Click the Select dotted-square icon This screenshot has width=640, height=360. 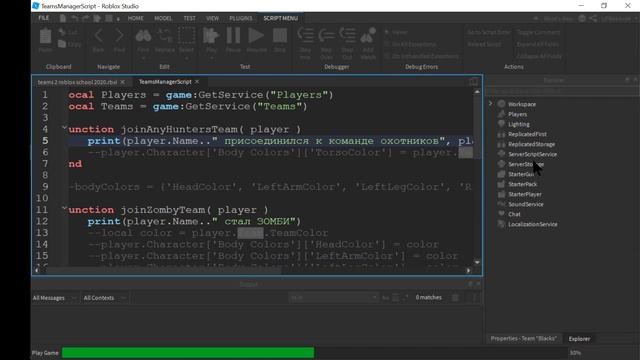click(x=186, y=36)
